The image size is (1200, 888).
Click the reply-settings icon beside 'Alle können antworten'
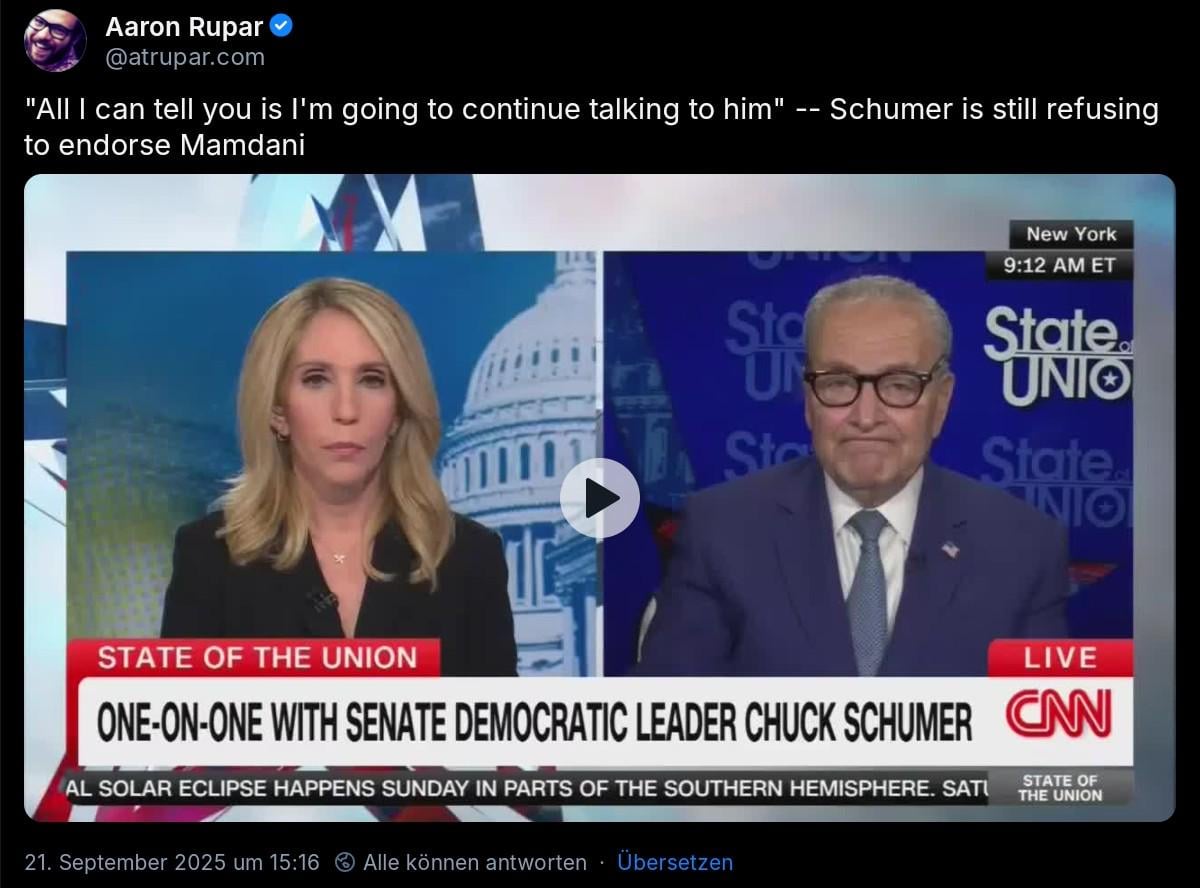(345, 862)
